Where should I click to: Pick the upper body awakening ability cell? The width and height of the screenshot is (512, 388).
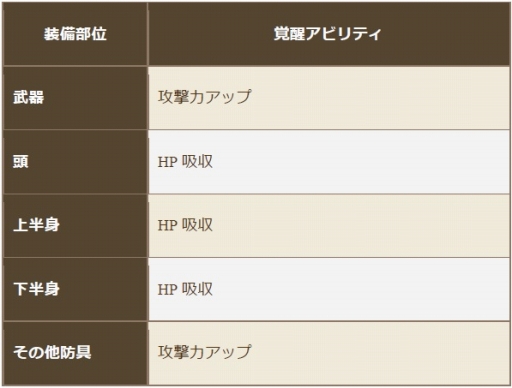[x=329, y=226]
